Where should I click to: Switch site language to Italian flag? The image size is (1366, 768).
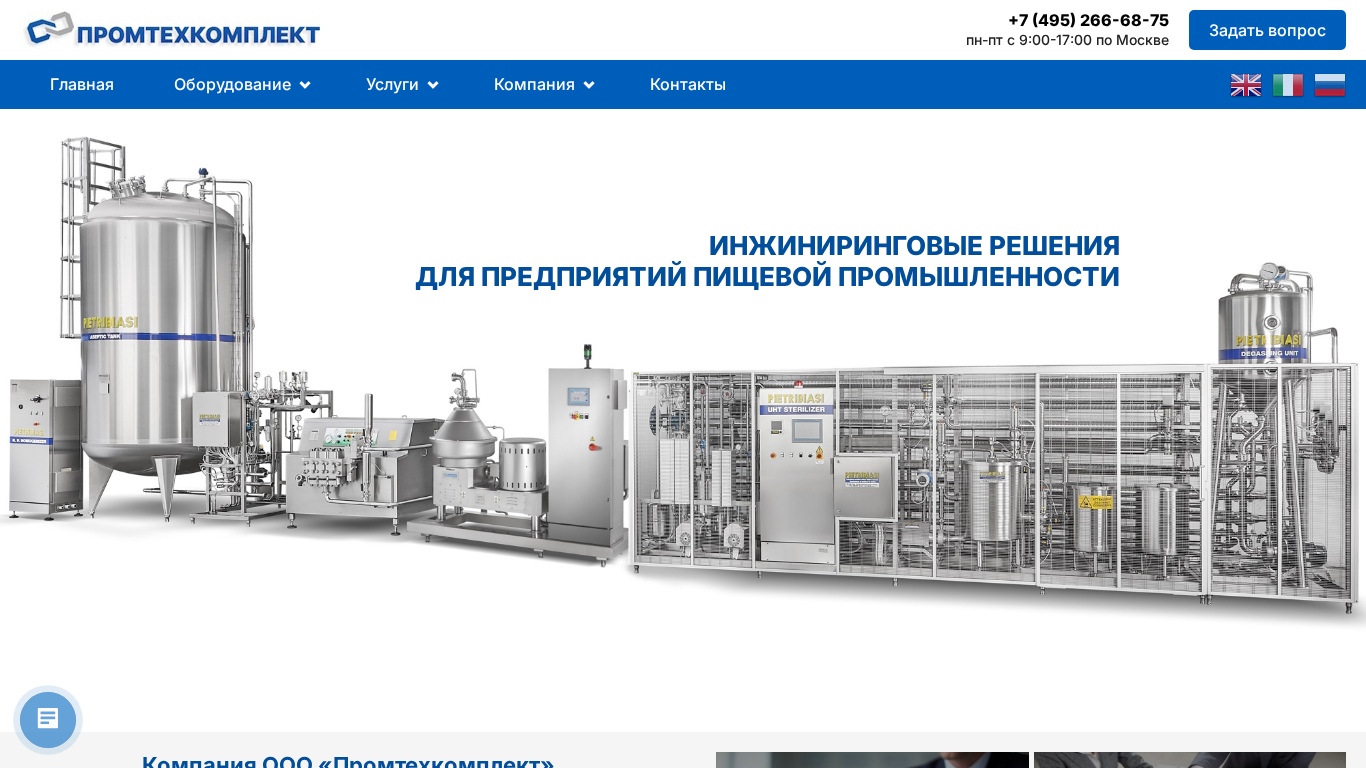(1288, 85)
